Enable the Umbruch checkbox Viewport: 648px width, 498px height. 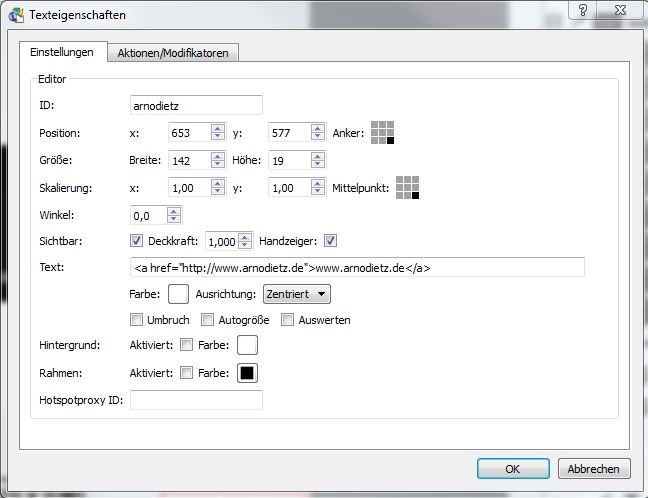coord(137,320)
